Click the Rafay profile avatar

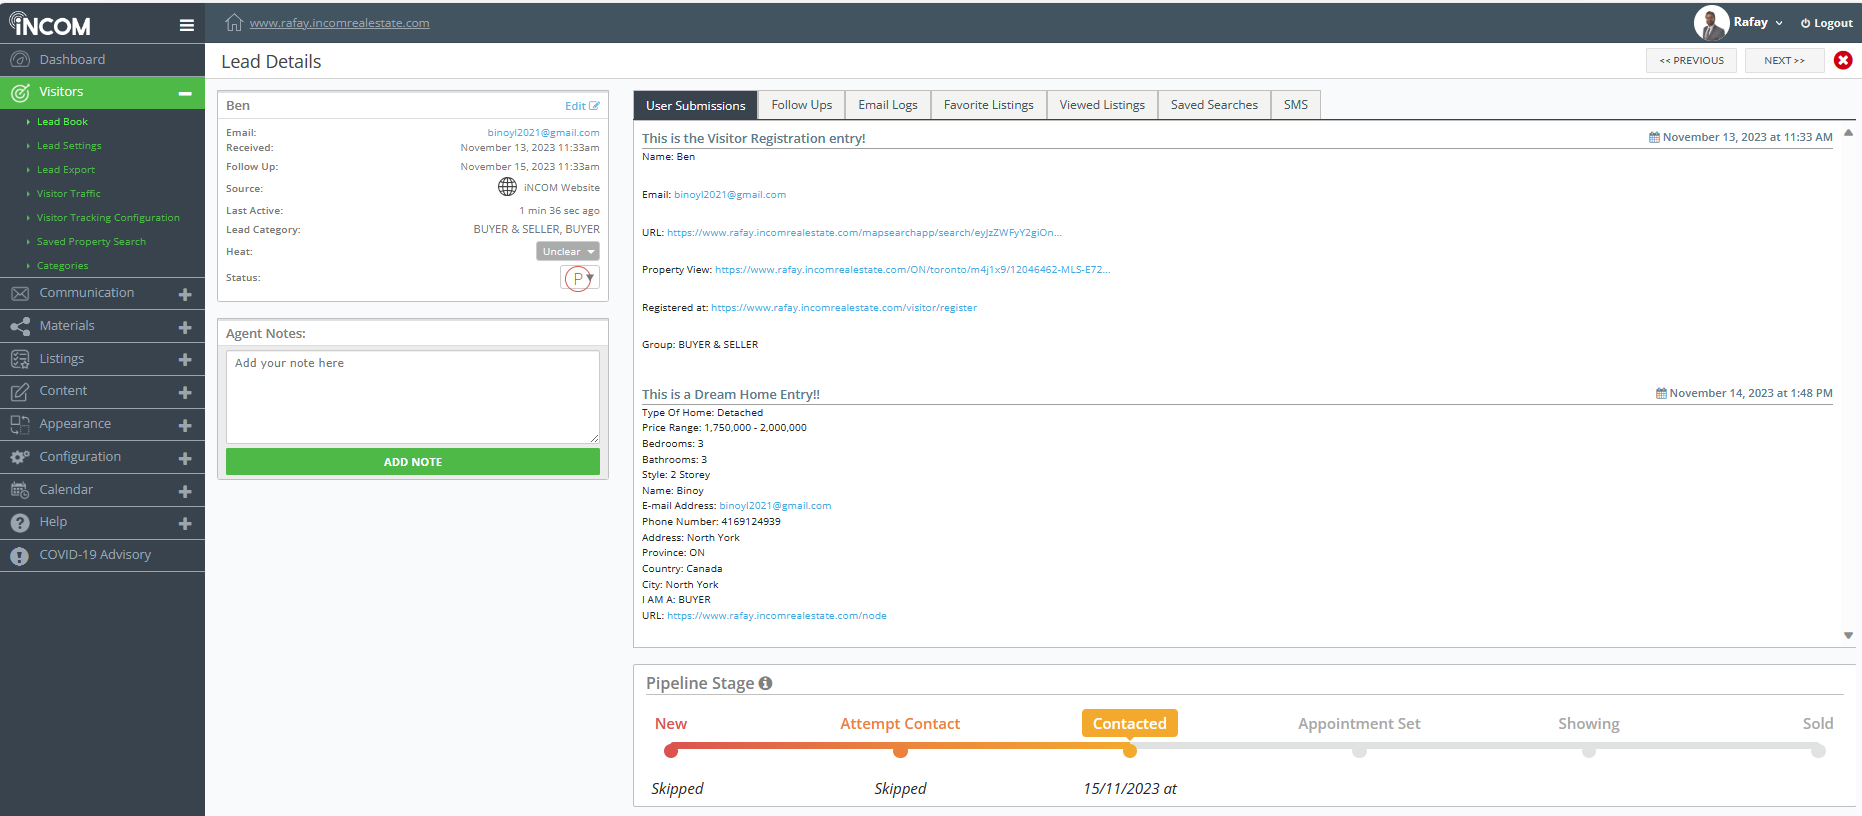(x=1711, y=22)
